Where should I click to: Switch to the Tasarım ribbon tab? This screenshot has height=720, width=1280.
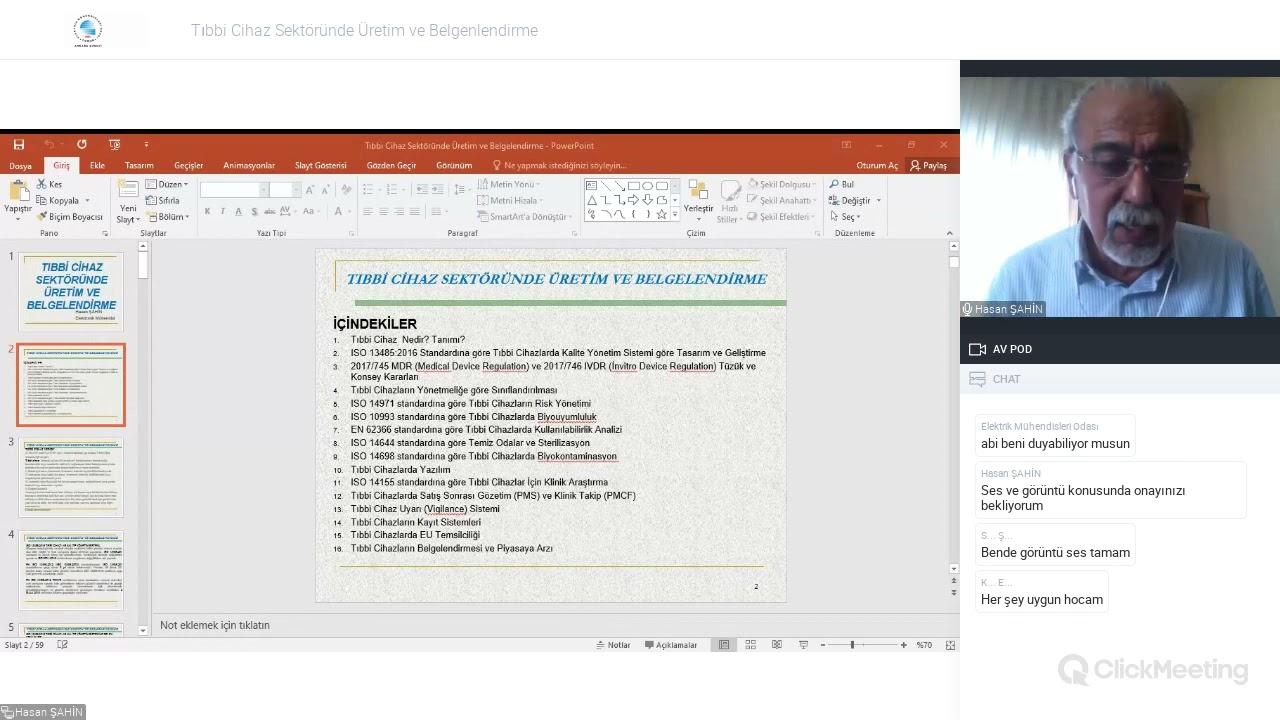(139, 166)
